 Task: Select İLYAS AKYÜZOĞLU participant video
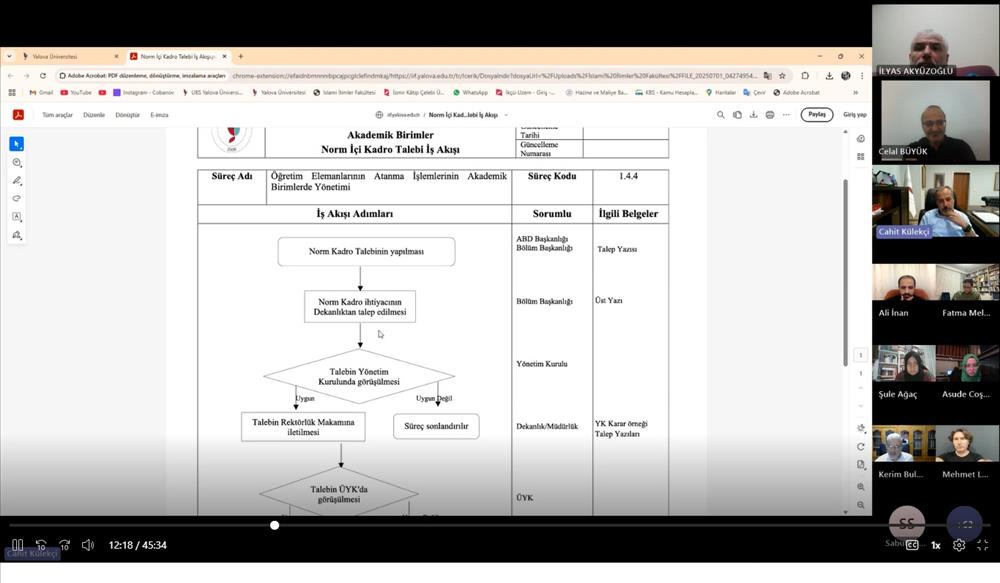click(935, 40)
